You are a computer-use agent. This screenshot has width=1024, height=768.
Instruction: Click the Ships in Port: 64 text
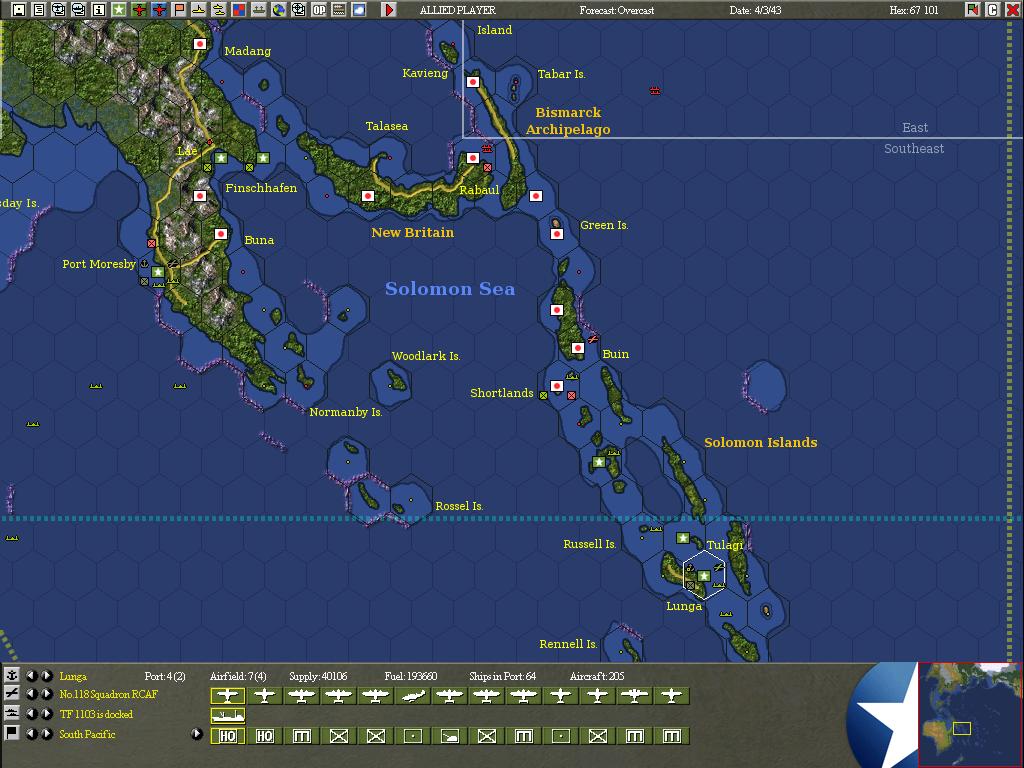502,676
